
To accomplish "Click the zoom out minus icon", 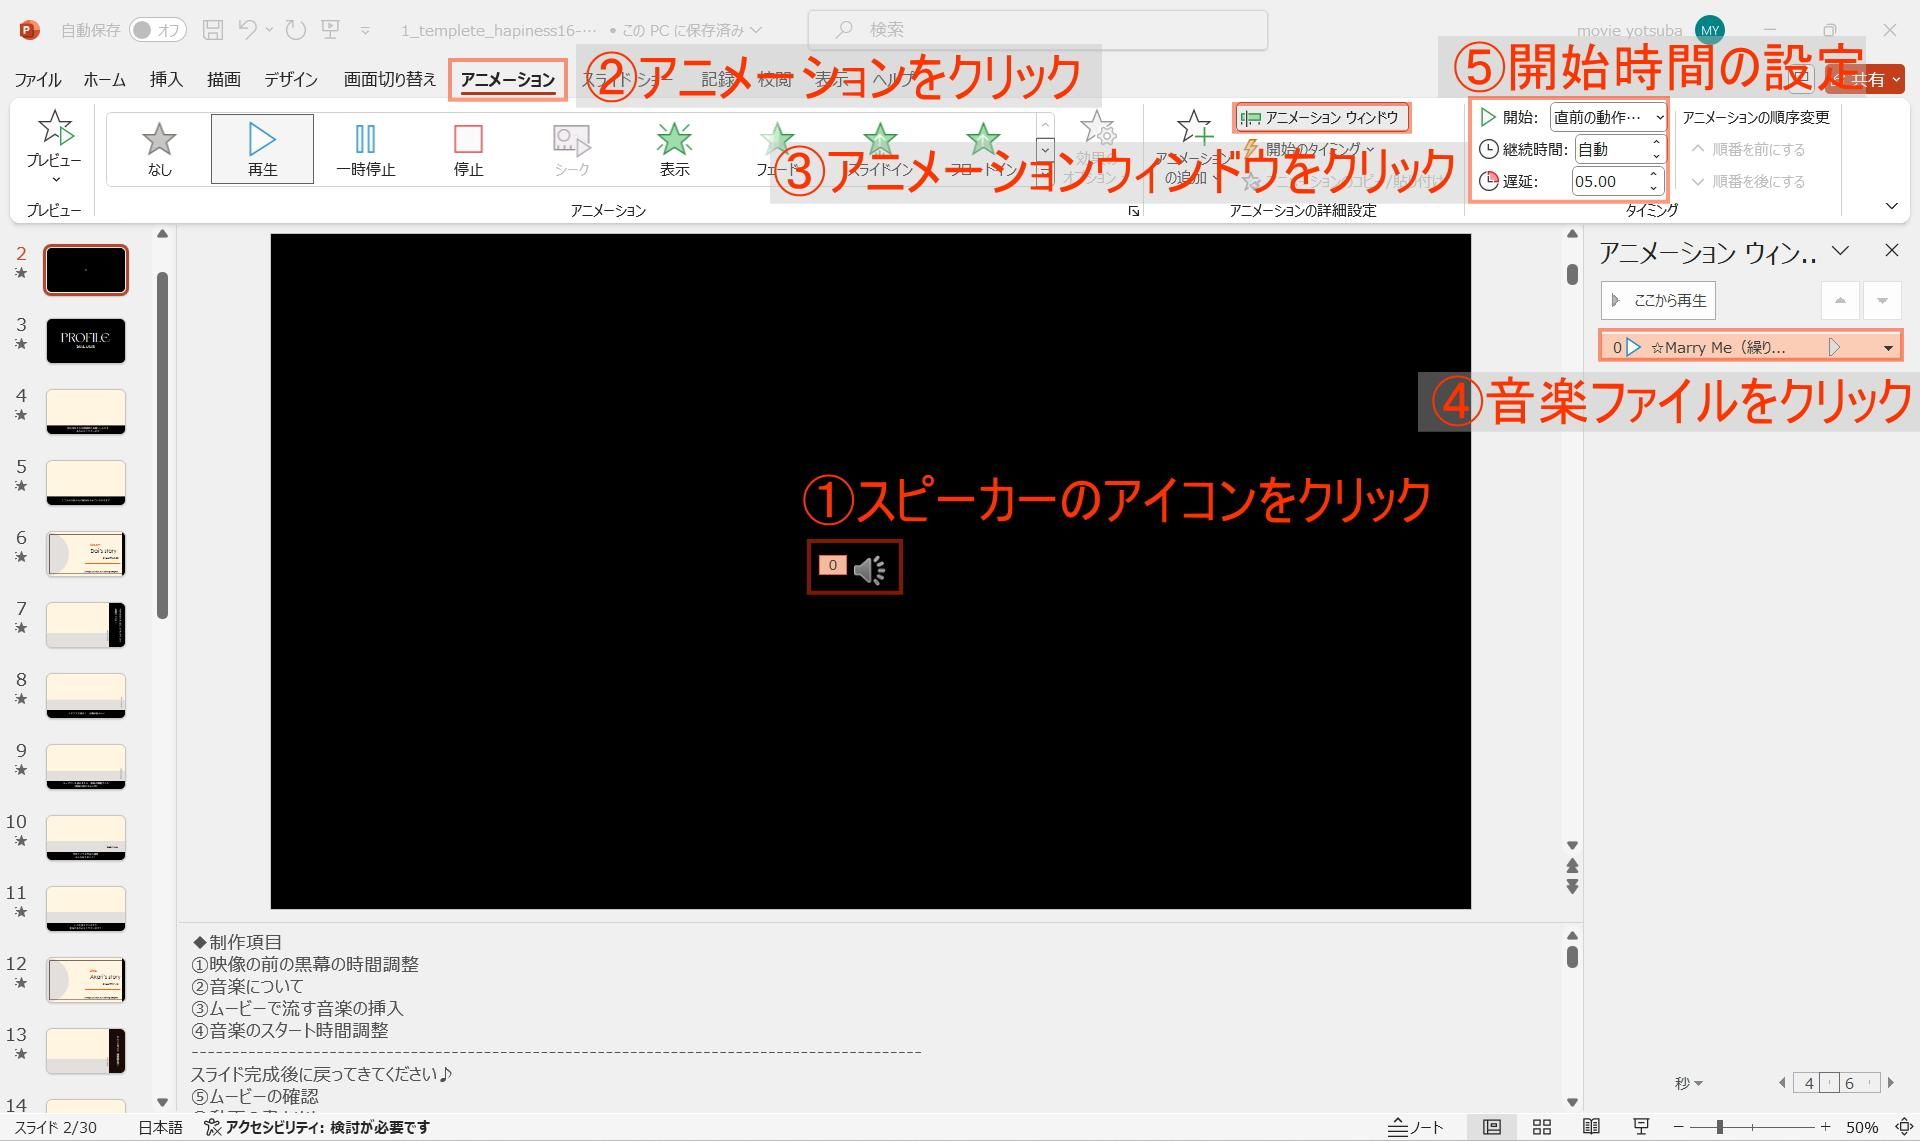I will [x=1679, y=1127].
